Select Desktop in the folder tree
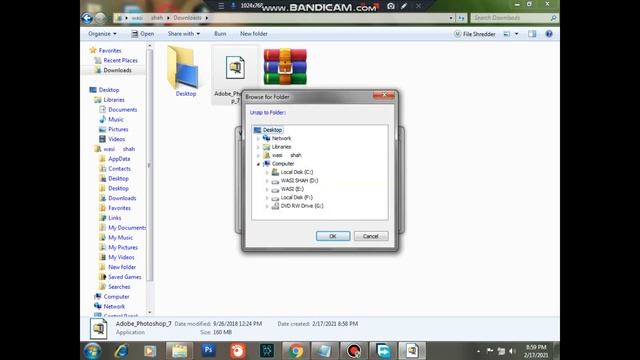640x360 pixels. tap(272, 130)
